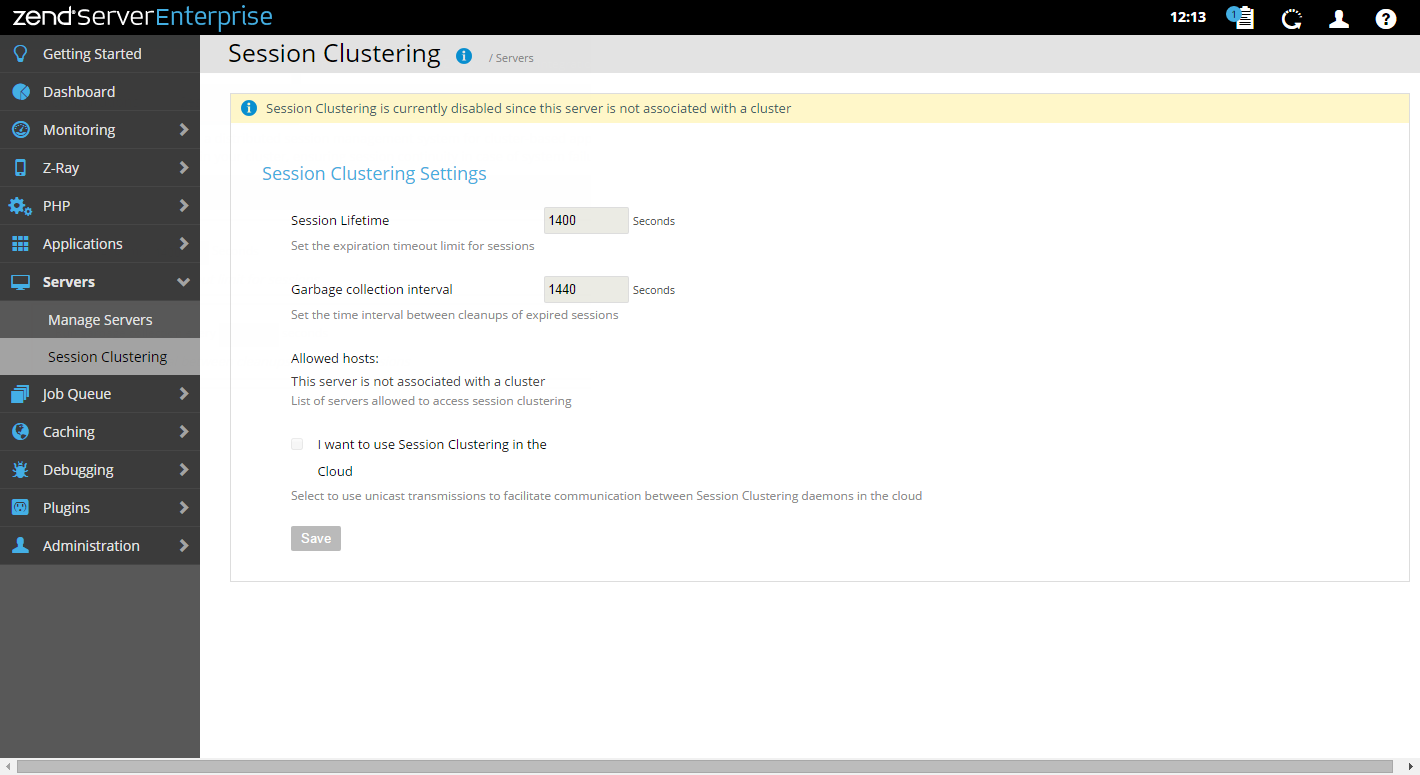The height and width of the screenshot is (775, 1420).
Task: Click the restart server icon
Action: pyautogui.click(x=1292, y=18)
